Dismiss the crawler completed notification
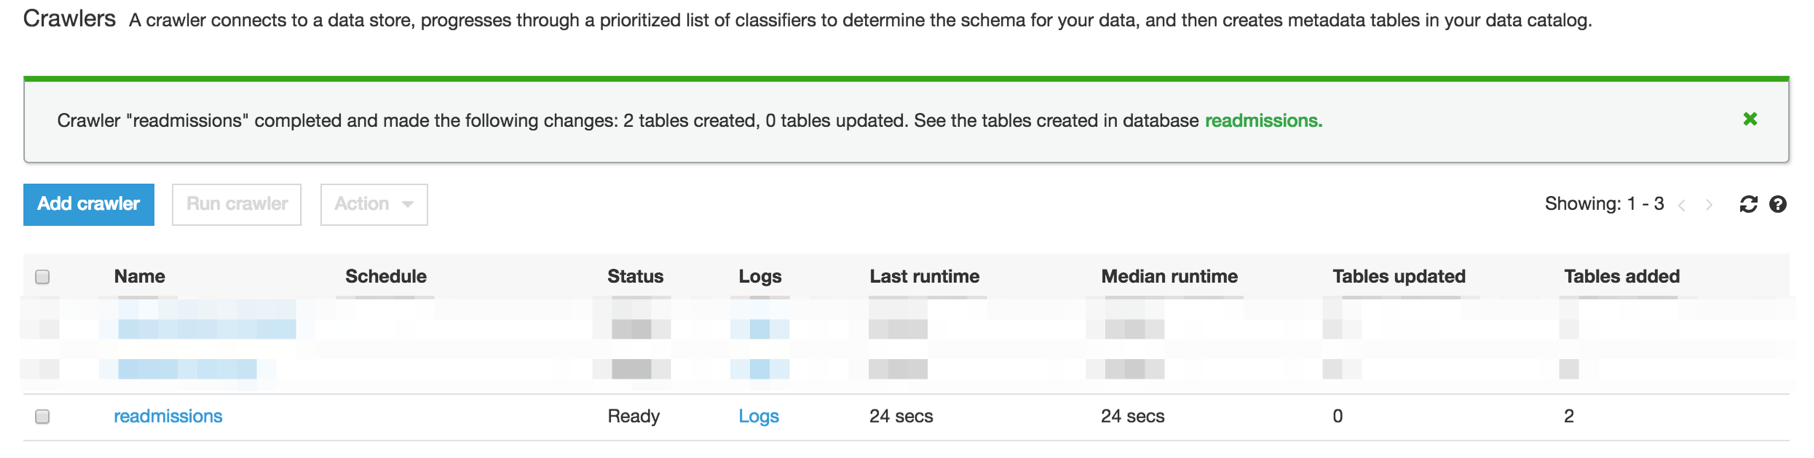Screen dimensions: 1814x458 coord(1749,119)
